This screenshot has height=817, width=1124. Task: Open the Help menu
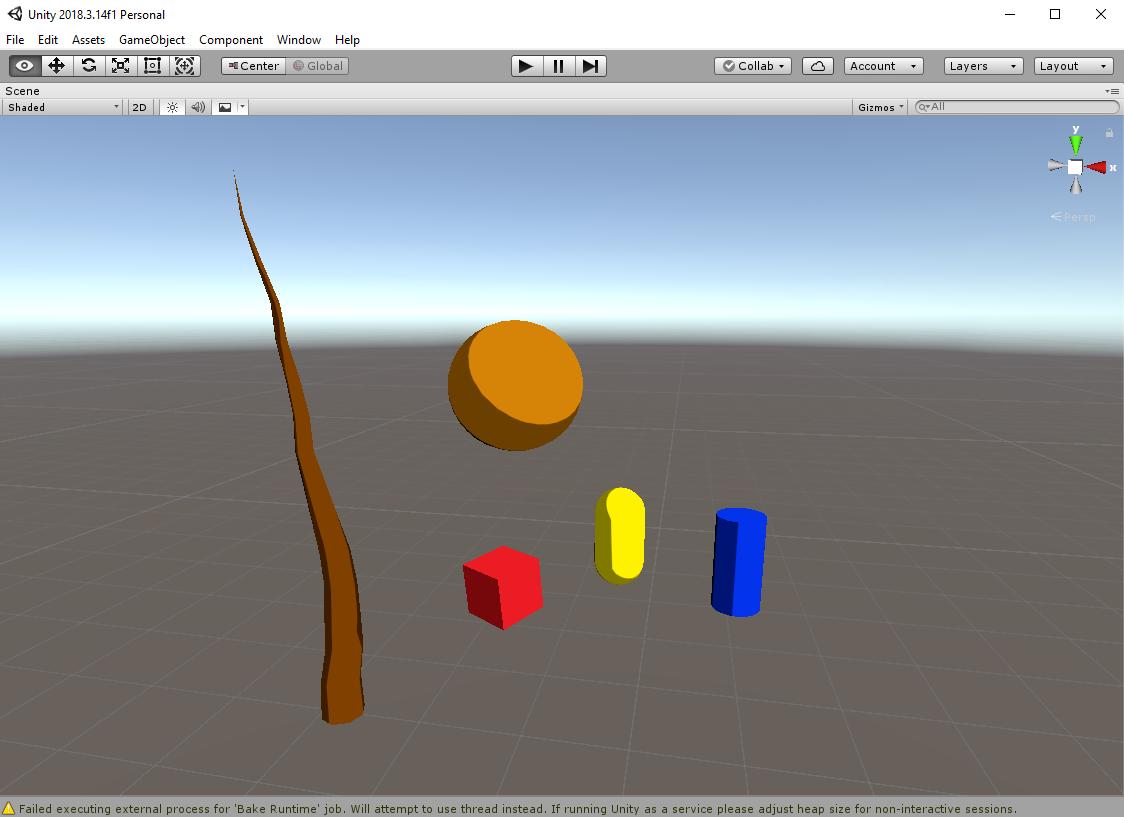click(x=347, y=40)
